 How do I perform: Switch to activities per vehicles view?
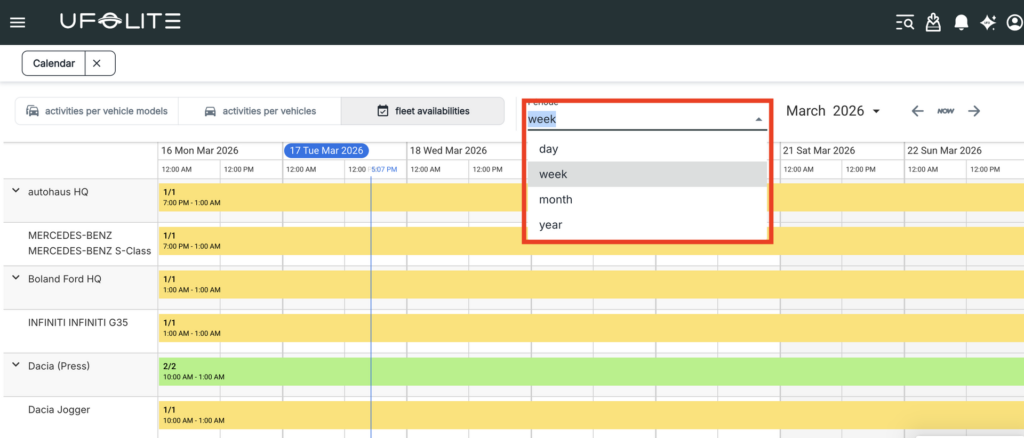click(x=260, y=111)
